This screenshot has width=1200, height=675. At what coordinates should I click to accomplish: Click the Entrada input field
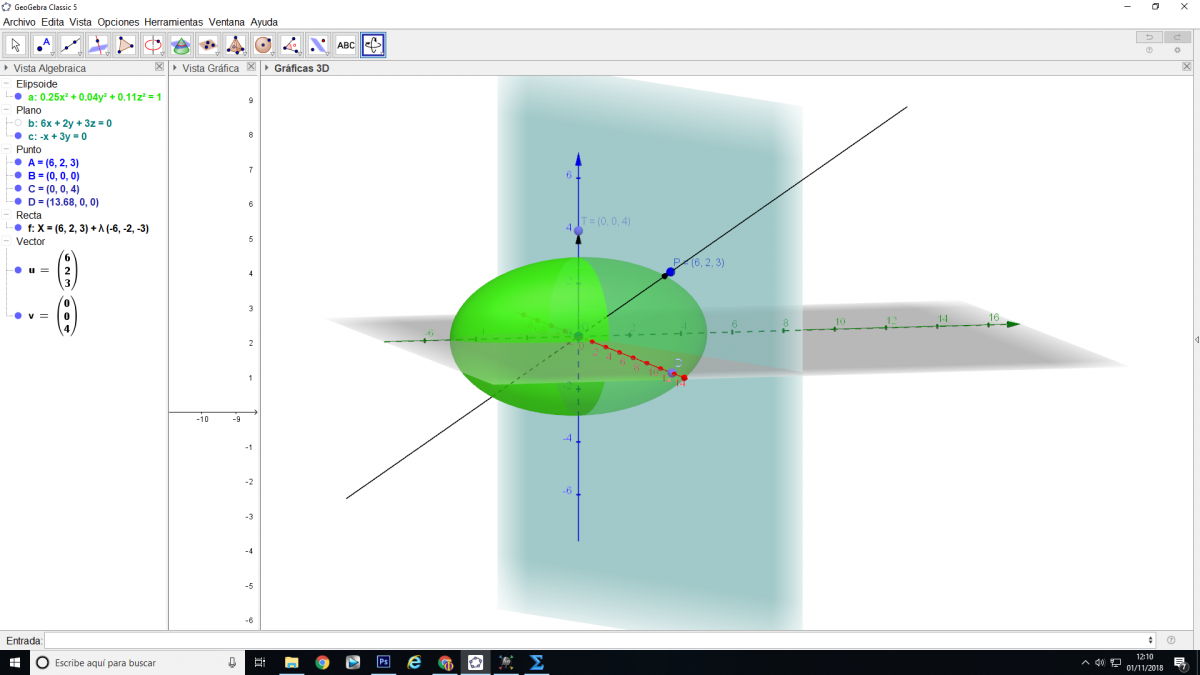point(598,640)
